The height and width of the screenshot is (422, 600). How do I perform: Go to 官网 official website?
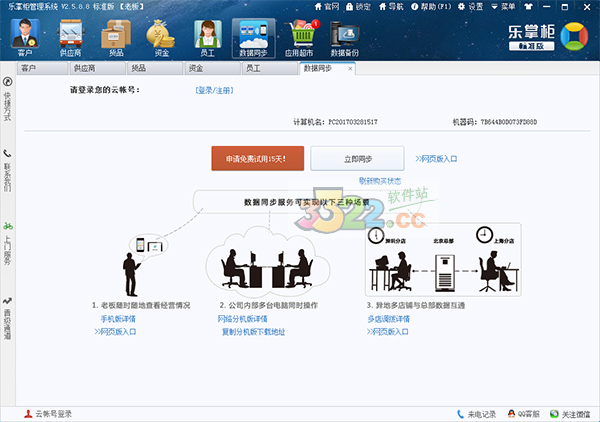(x=327, y=7)
